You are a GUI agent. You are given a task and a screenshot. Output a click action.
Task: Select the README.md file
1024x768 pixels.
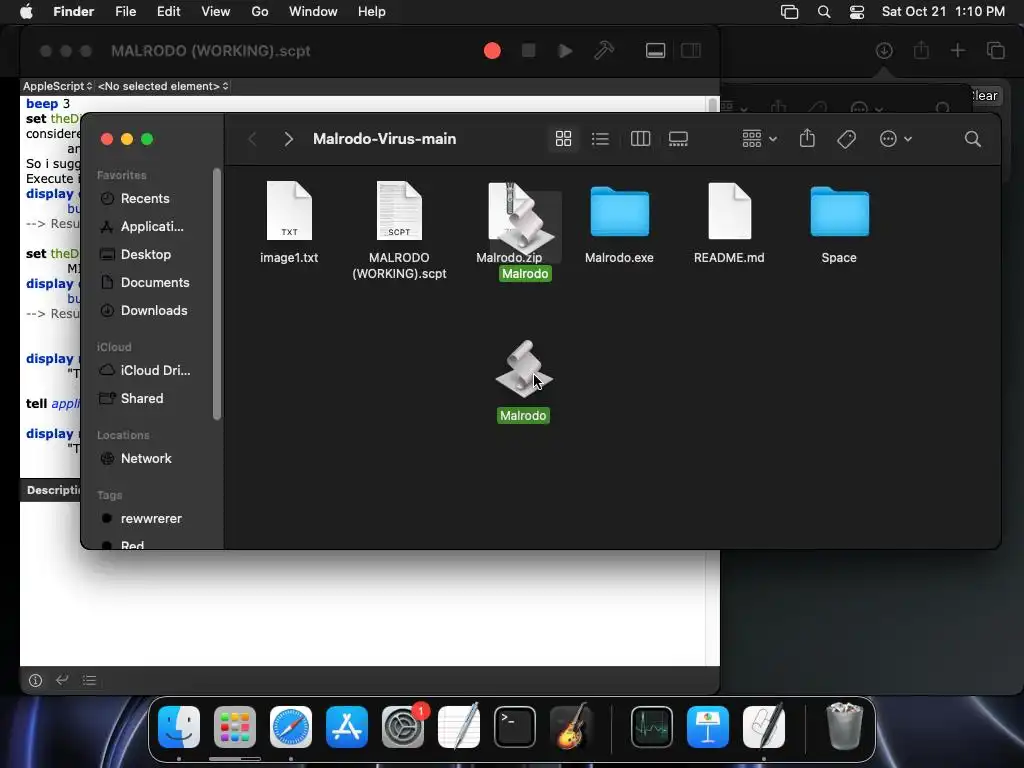tap(729, 223)
